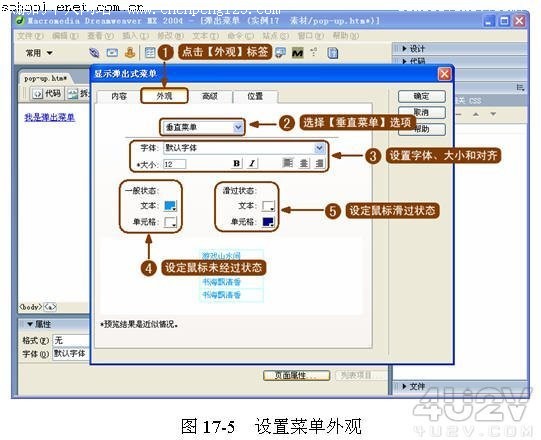Pick the 滑过状态 单元格 color swatch
Viewport: 541px width, 440px height.
coord(268,222)
